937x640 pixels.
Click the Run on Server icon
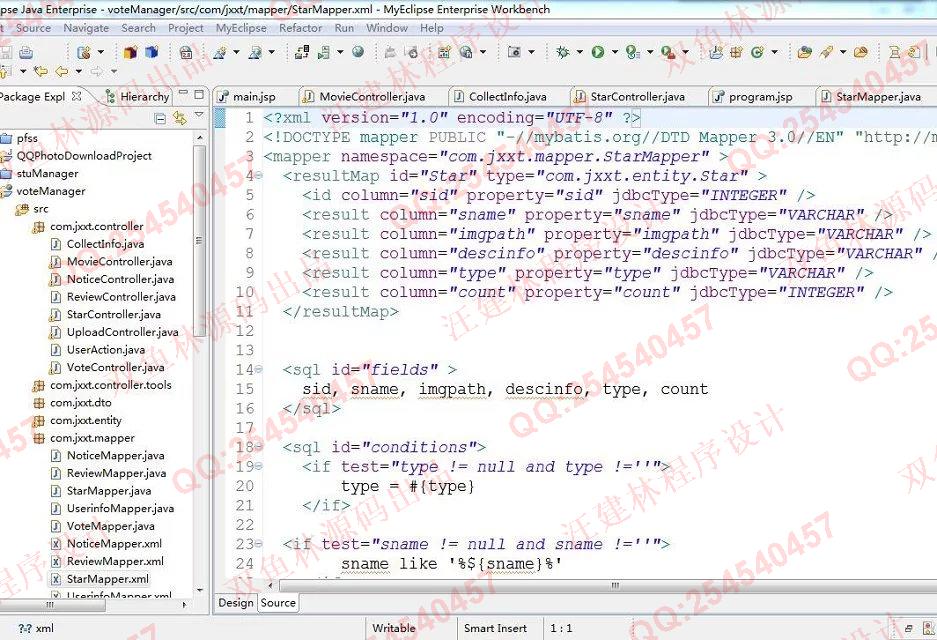[633, 52]
